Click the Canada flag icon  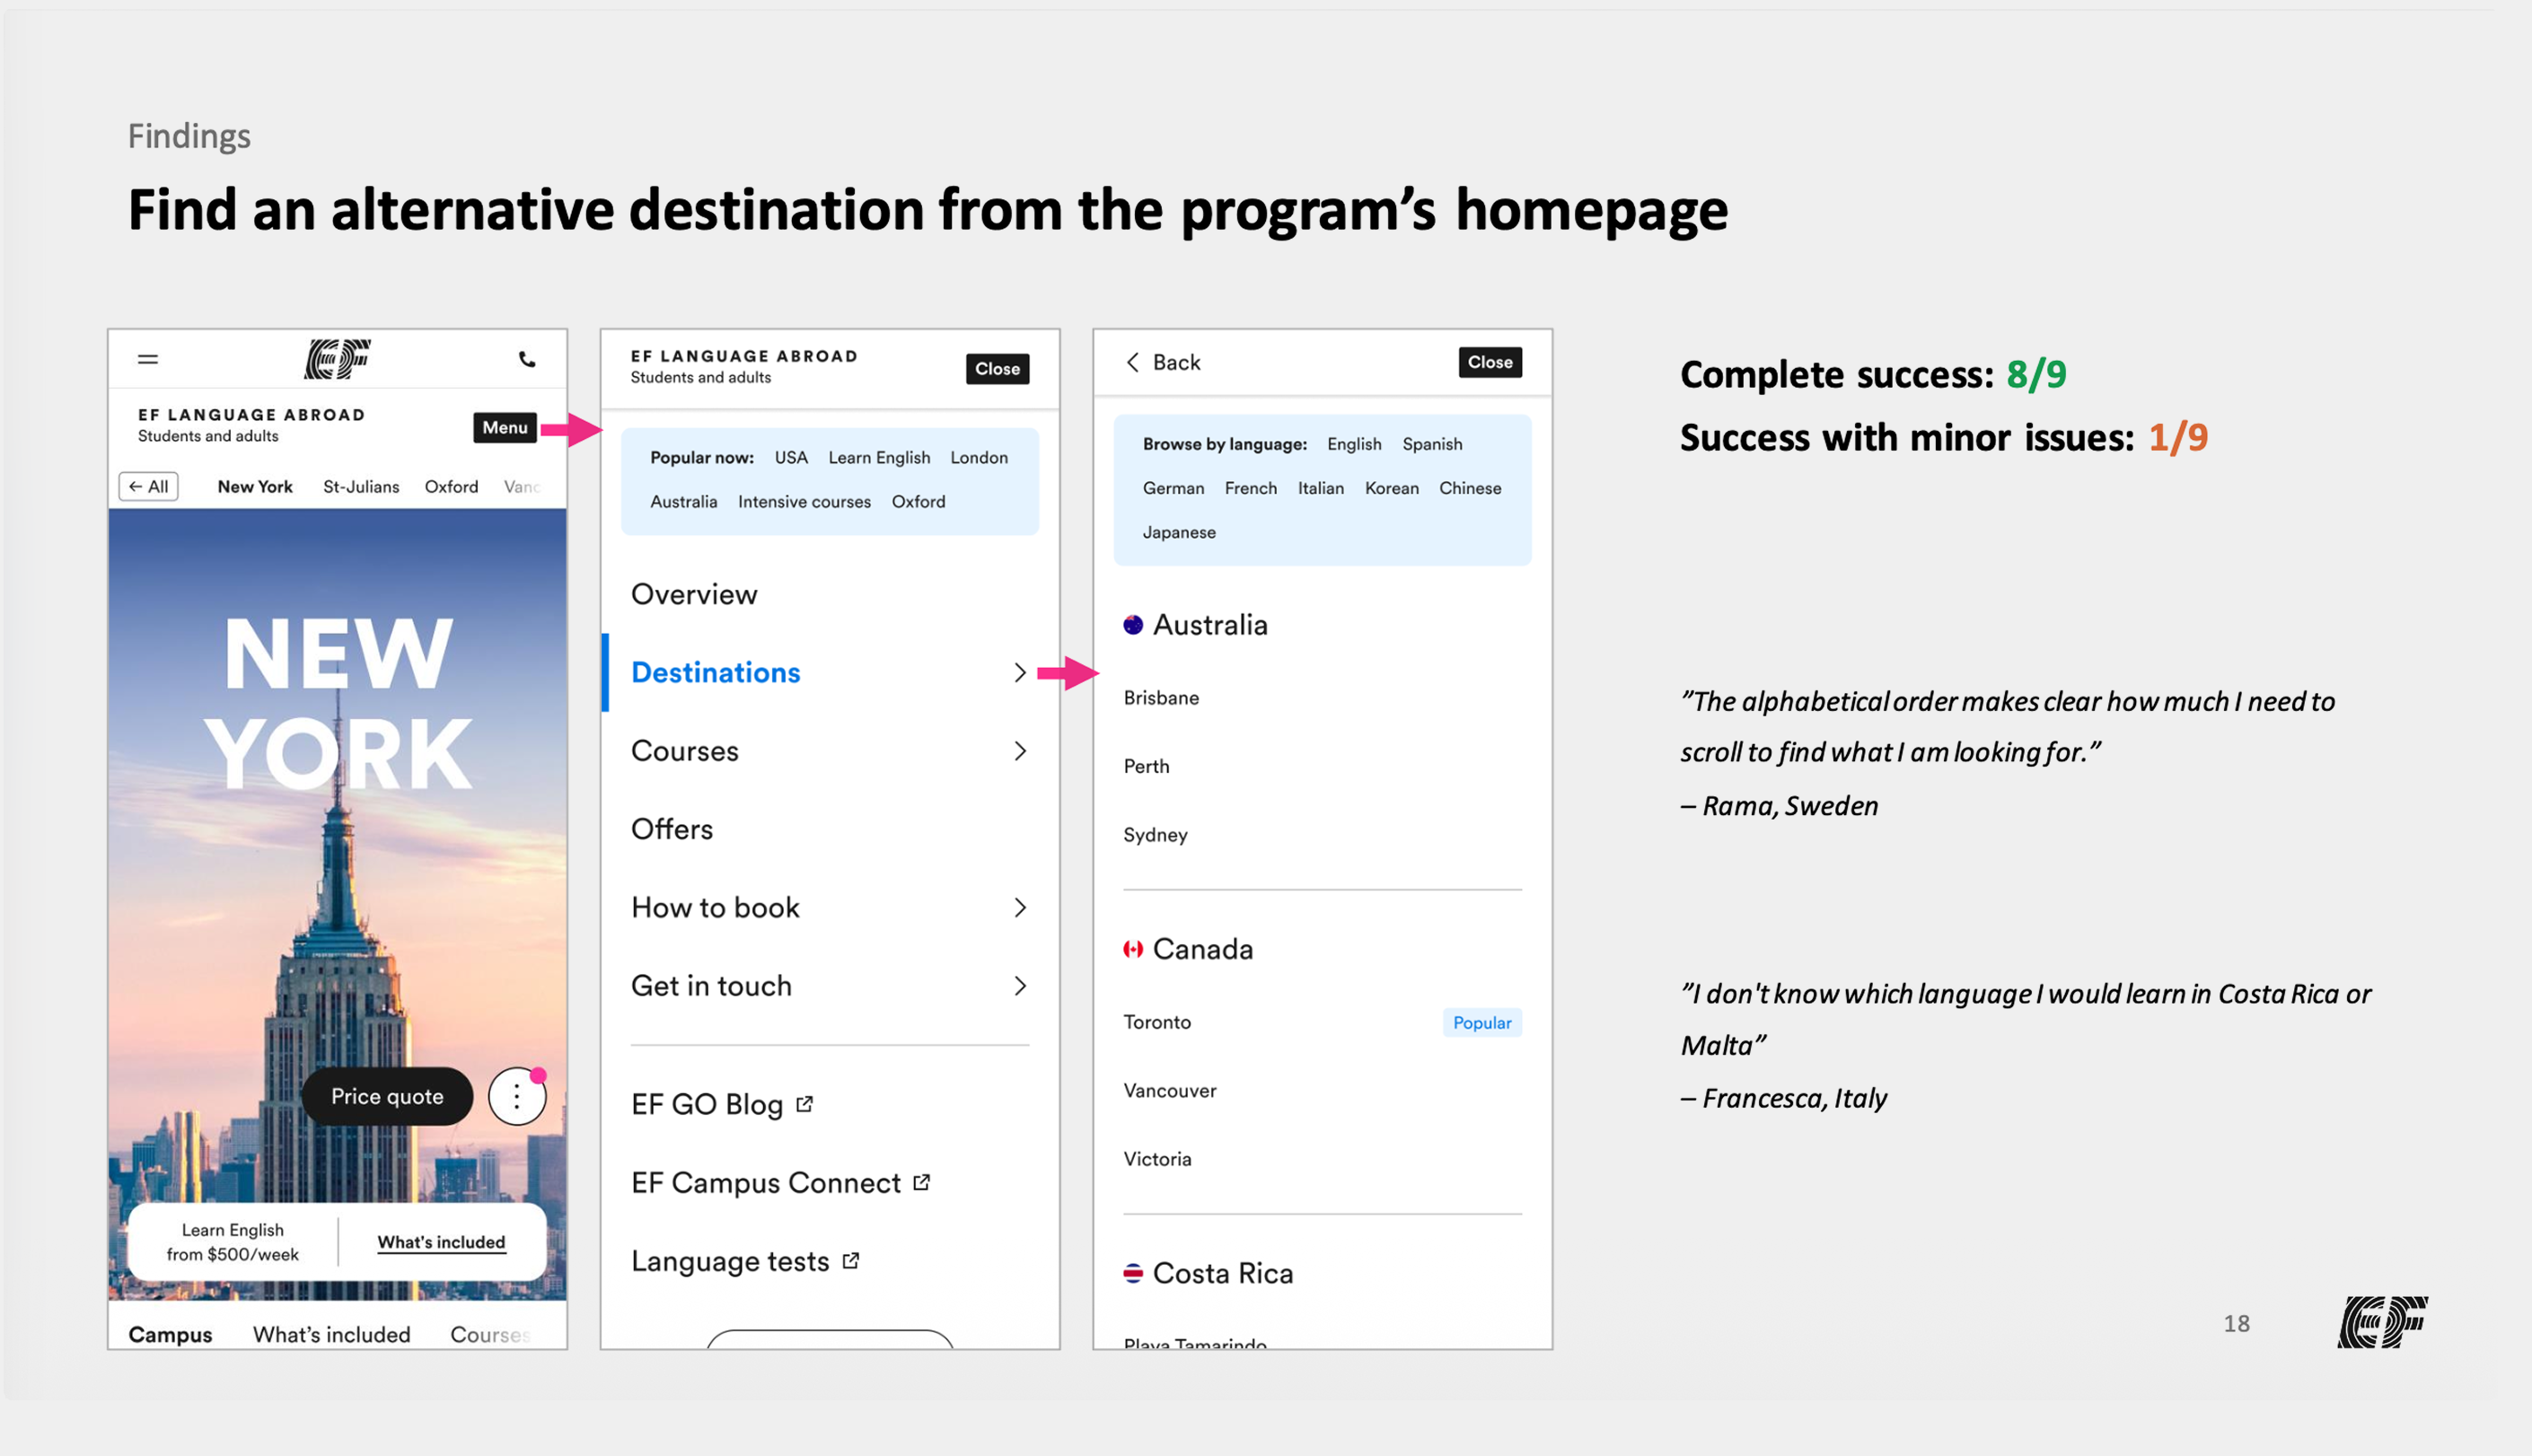[x=1133, y=949]
